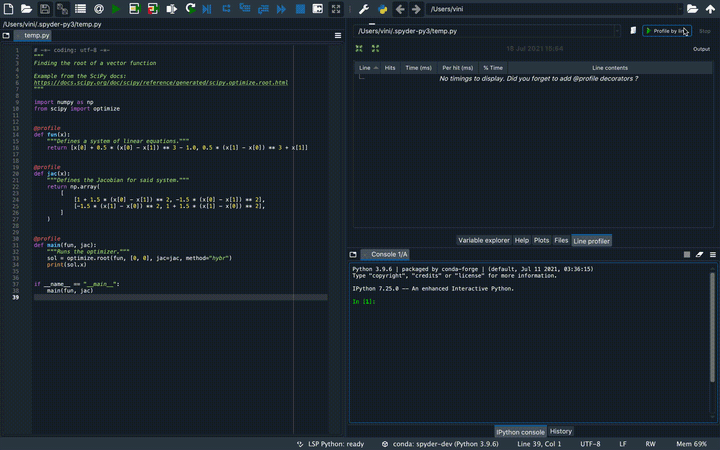720x450 pixels.
Task: Click the Save file icon
Action: 45,9
